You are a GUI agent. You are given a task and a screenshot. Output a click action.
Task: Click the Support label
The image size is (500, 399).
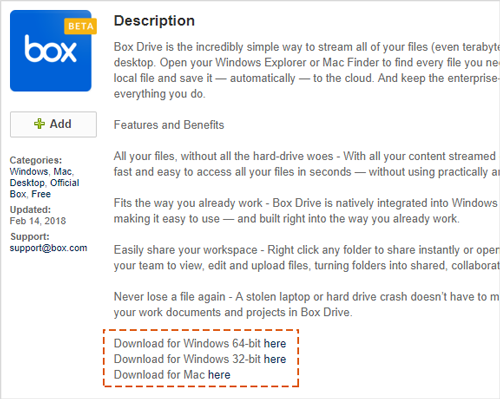point(30,236)
